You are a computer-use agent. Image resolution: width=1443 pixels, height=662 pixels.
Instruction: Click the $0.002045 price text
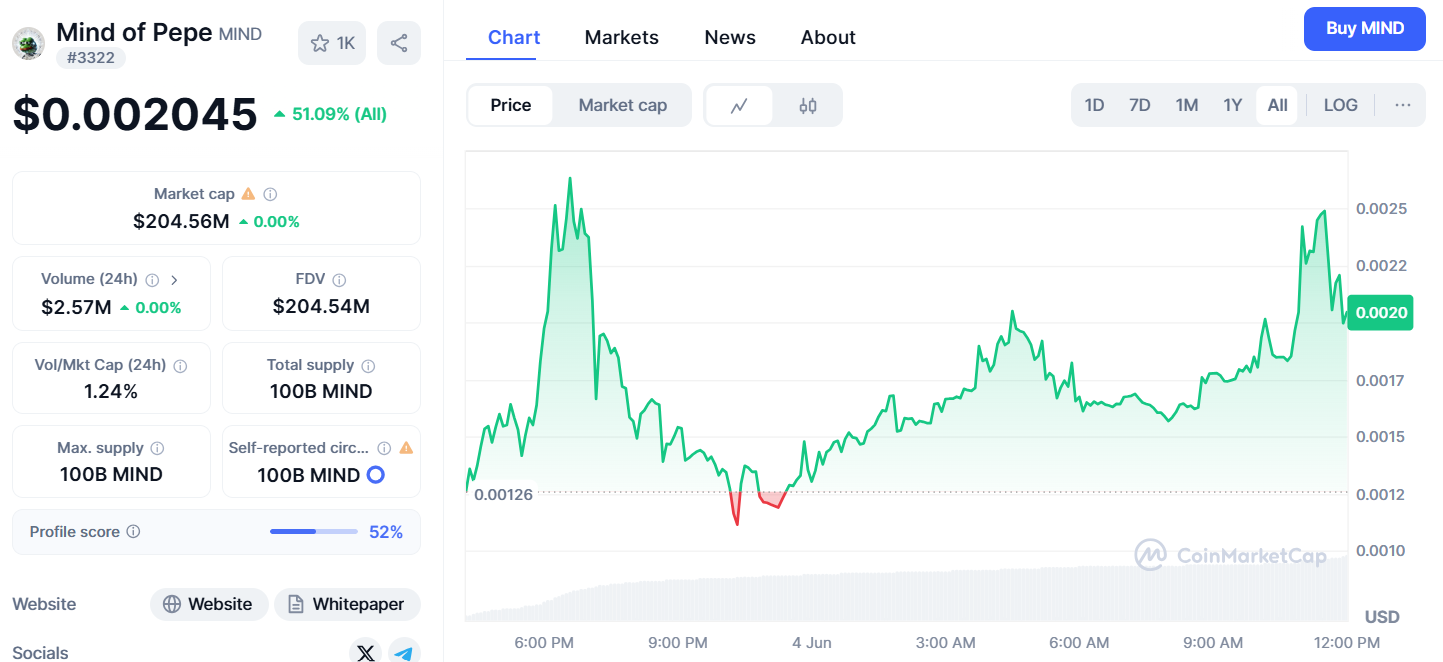tap(135, 114)
